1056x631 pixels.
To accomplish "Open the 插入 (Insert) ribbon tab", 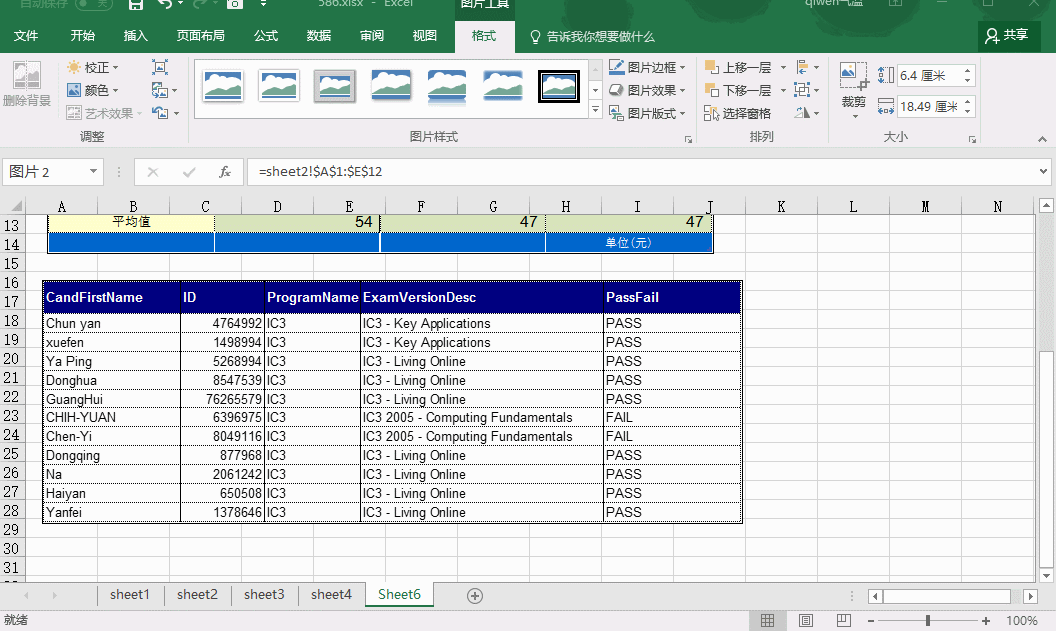I will click(x=135, y=36).
